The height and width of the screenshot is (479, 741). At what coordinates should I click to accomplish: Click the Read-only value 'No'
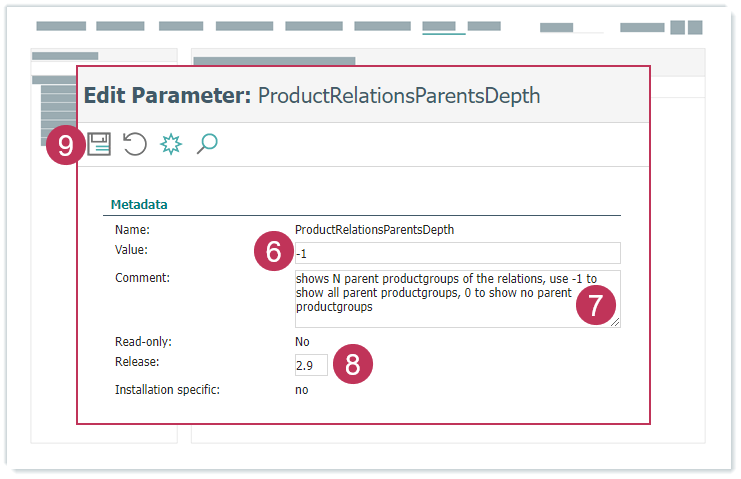coord(303,342)
